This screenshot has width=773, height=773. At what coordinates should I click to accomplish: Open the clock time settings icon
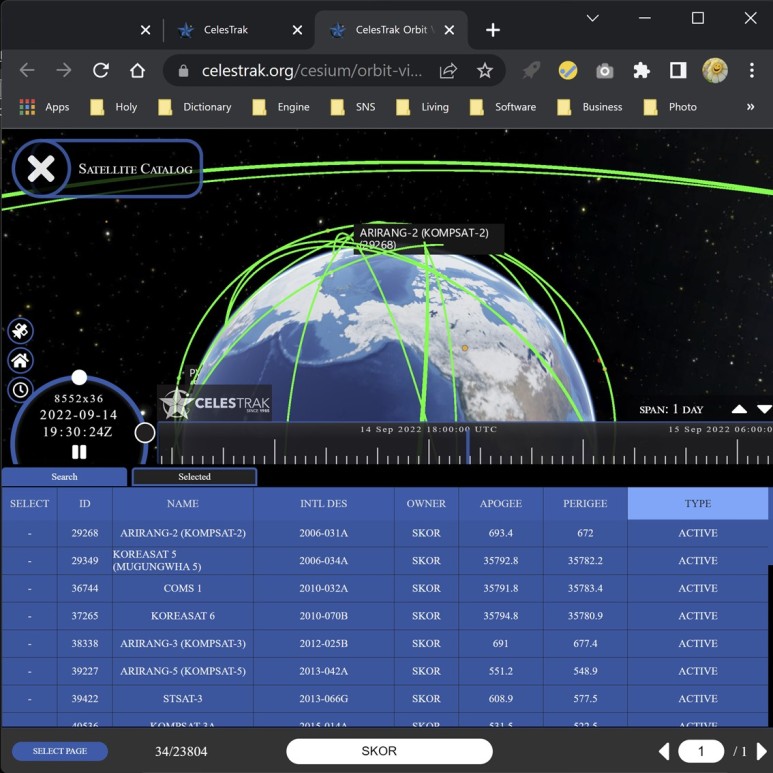[x=20, y=390]
